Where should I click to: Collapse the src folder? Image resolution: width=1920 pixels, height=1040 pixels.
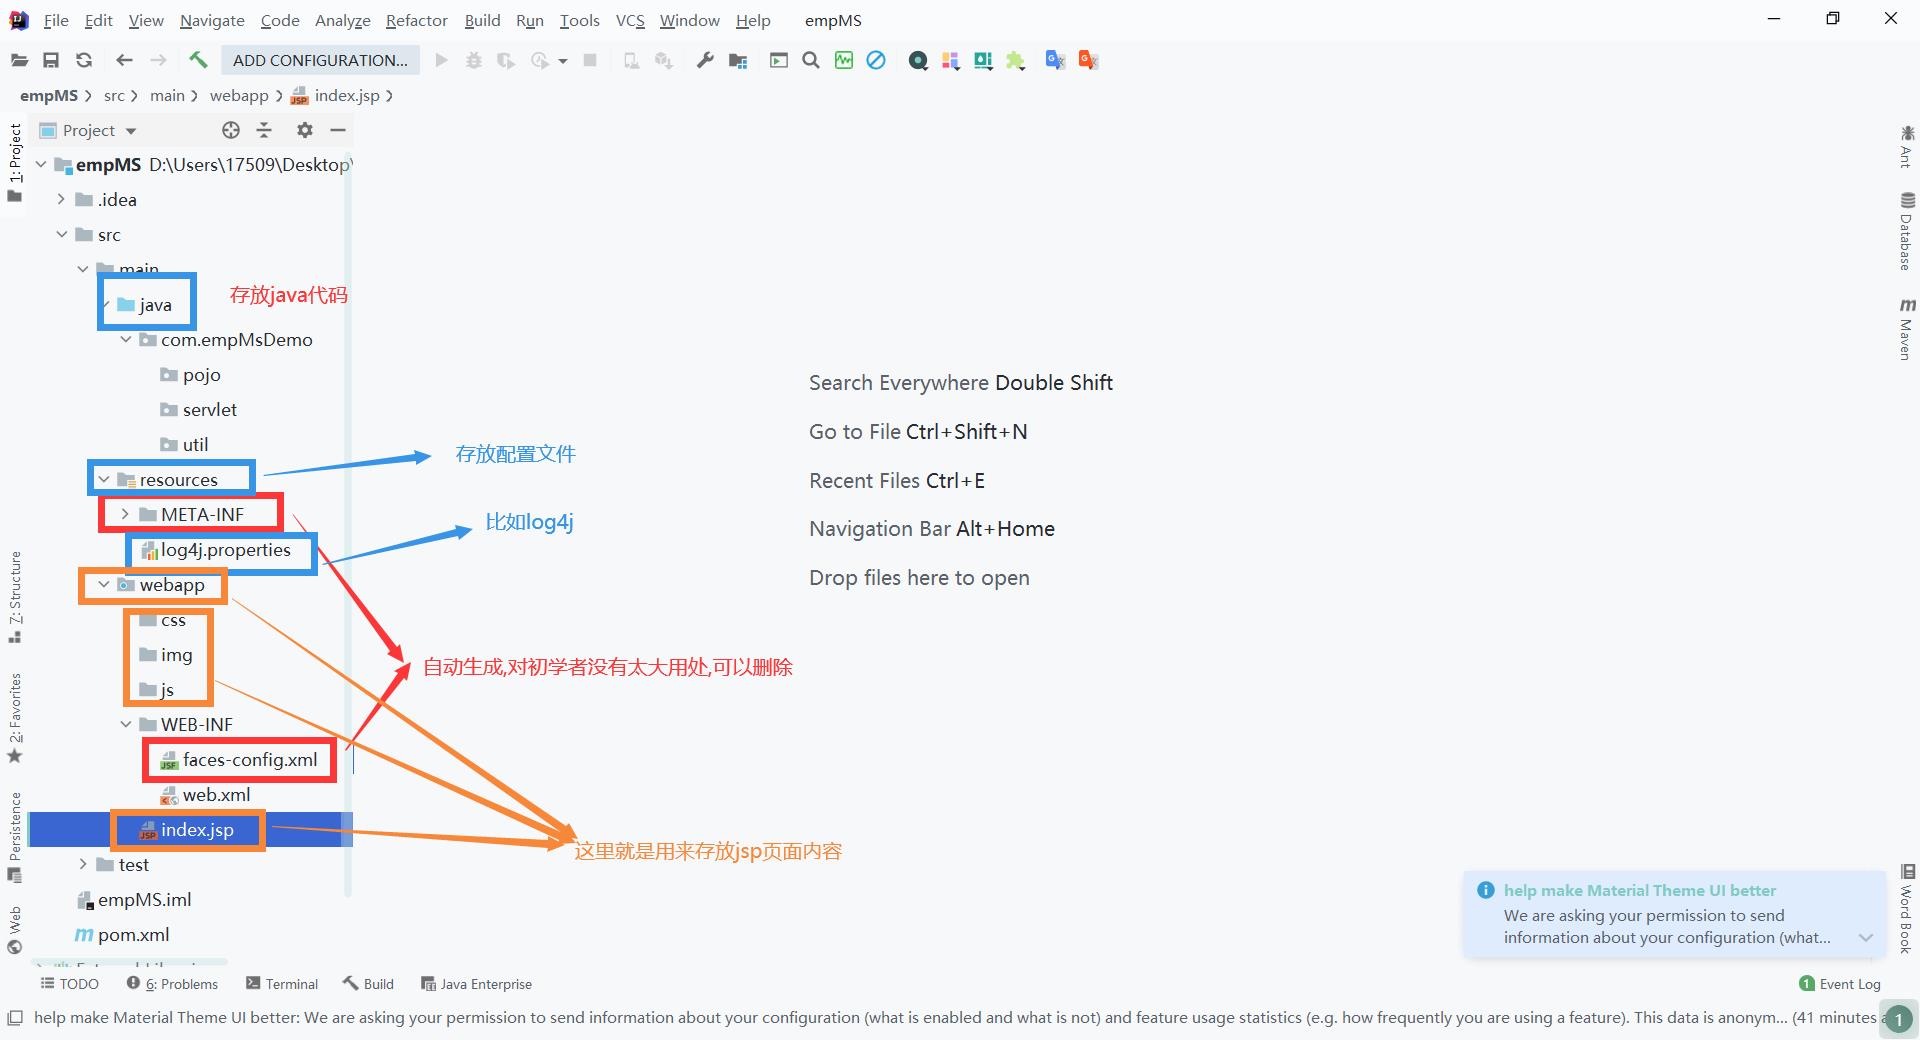pyautogui.click(x=62, y=234)
